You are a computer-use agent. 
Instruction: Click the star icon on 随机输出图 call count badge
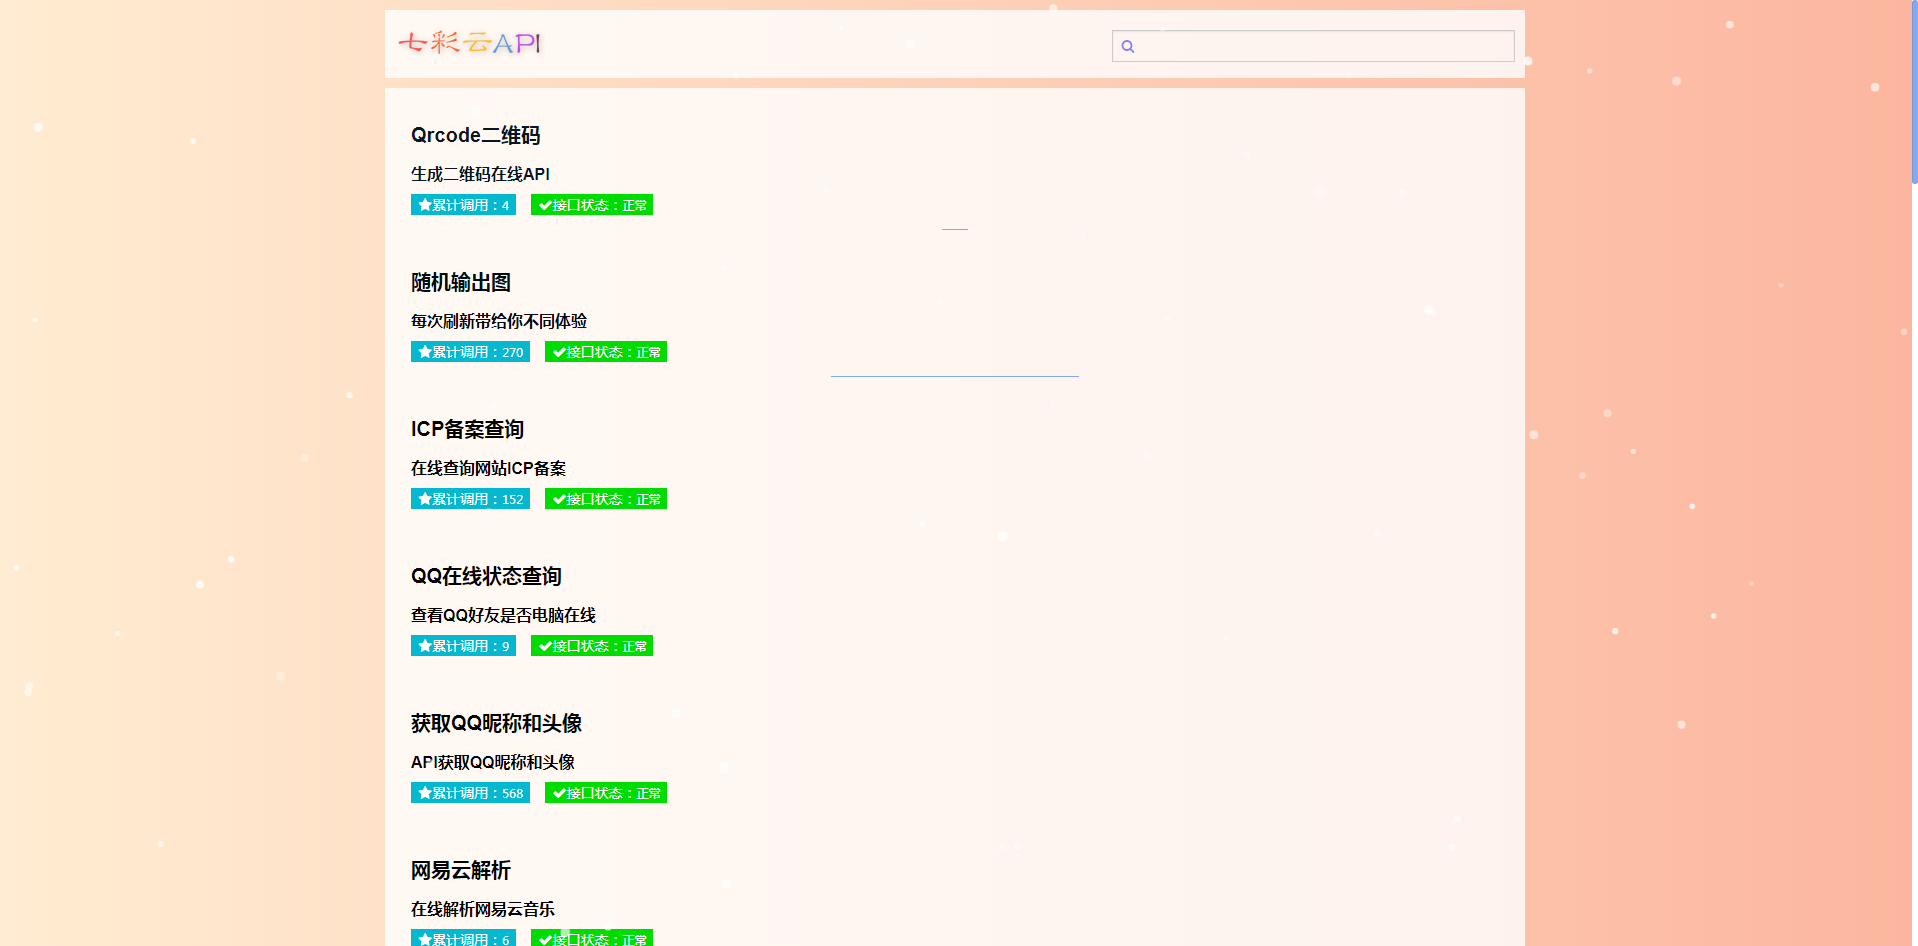tap(424, 351)
